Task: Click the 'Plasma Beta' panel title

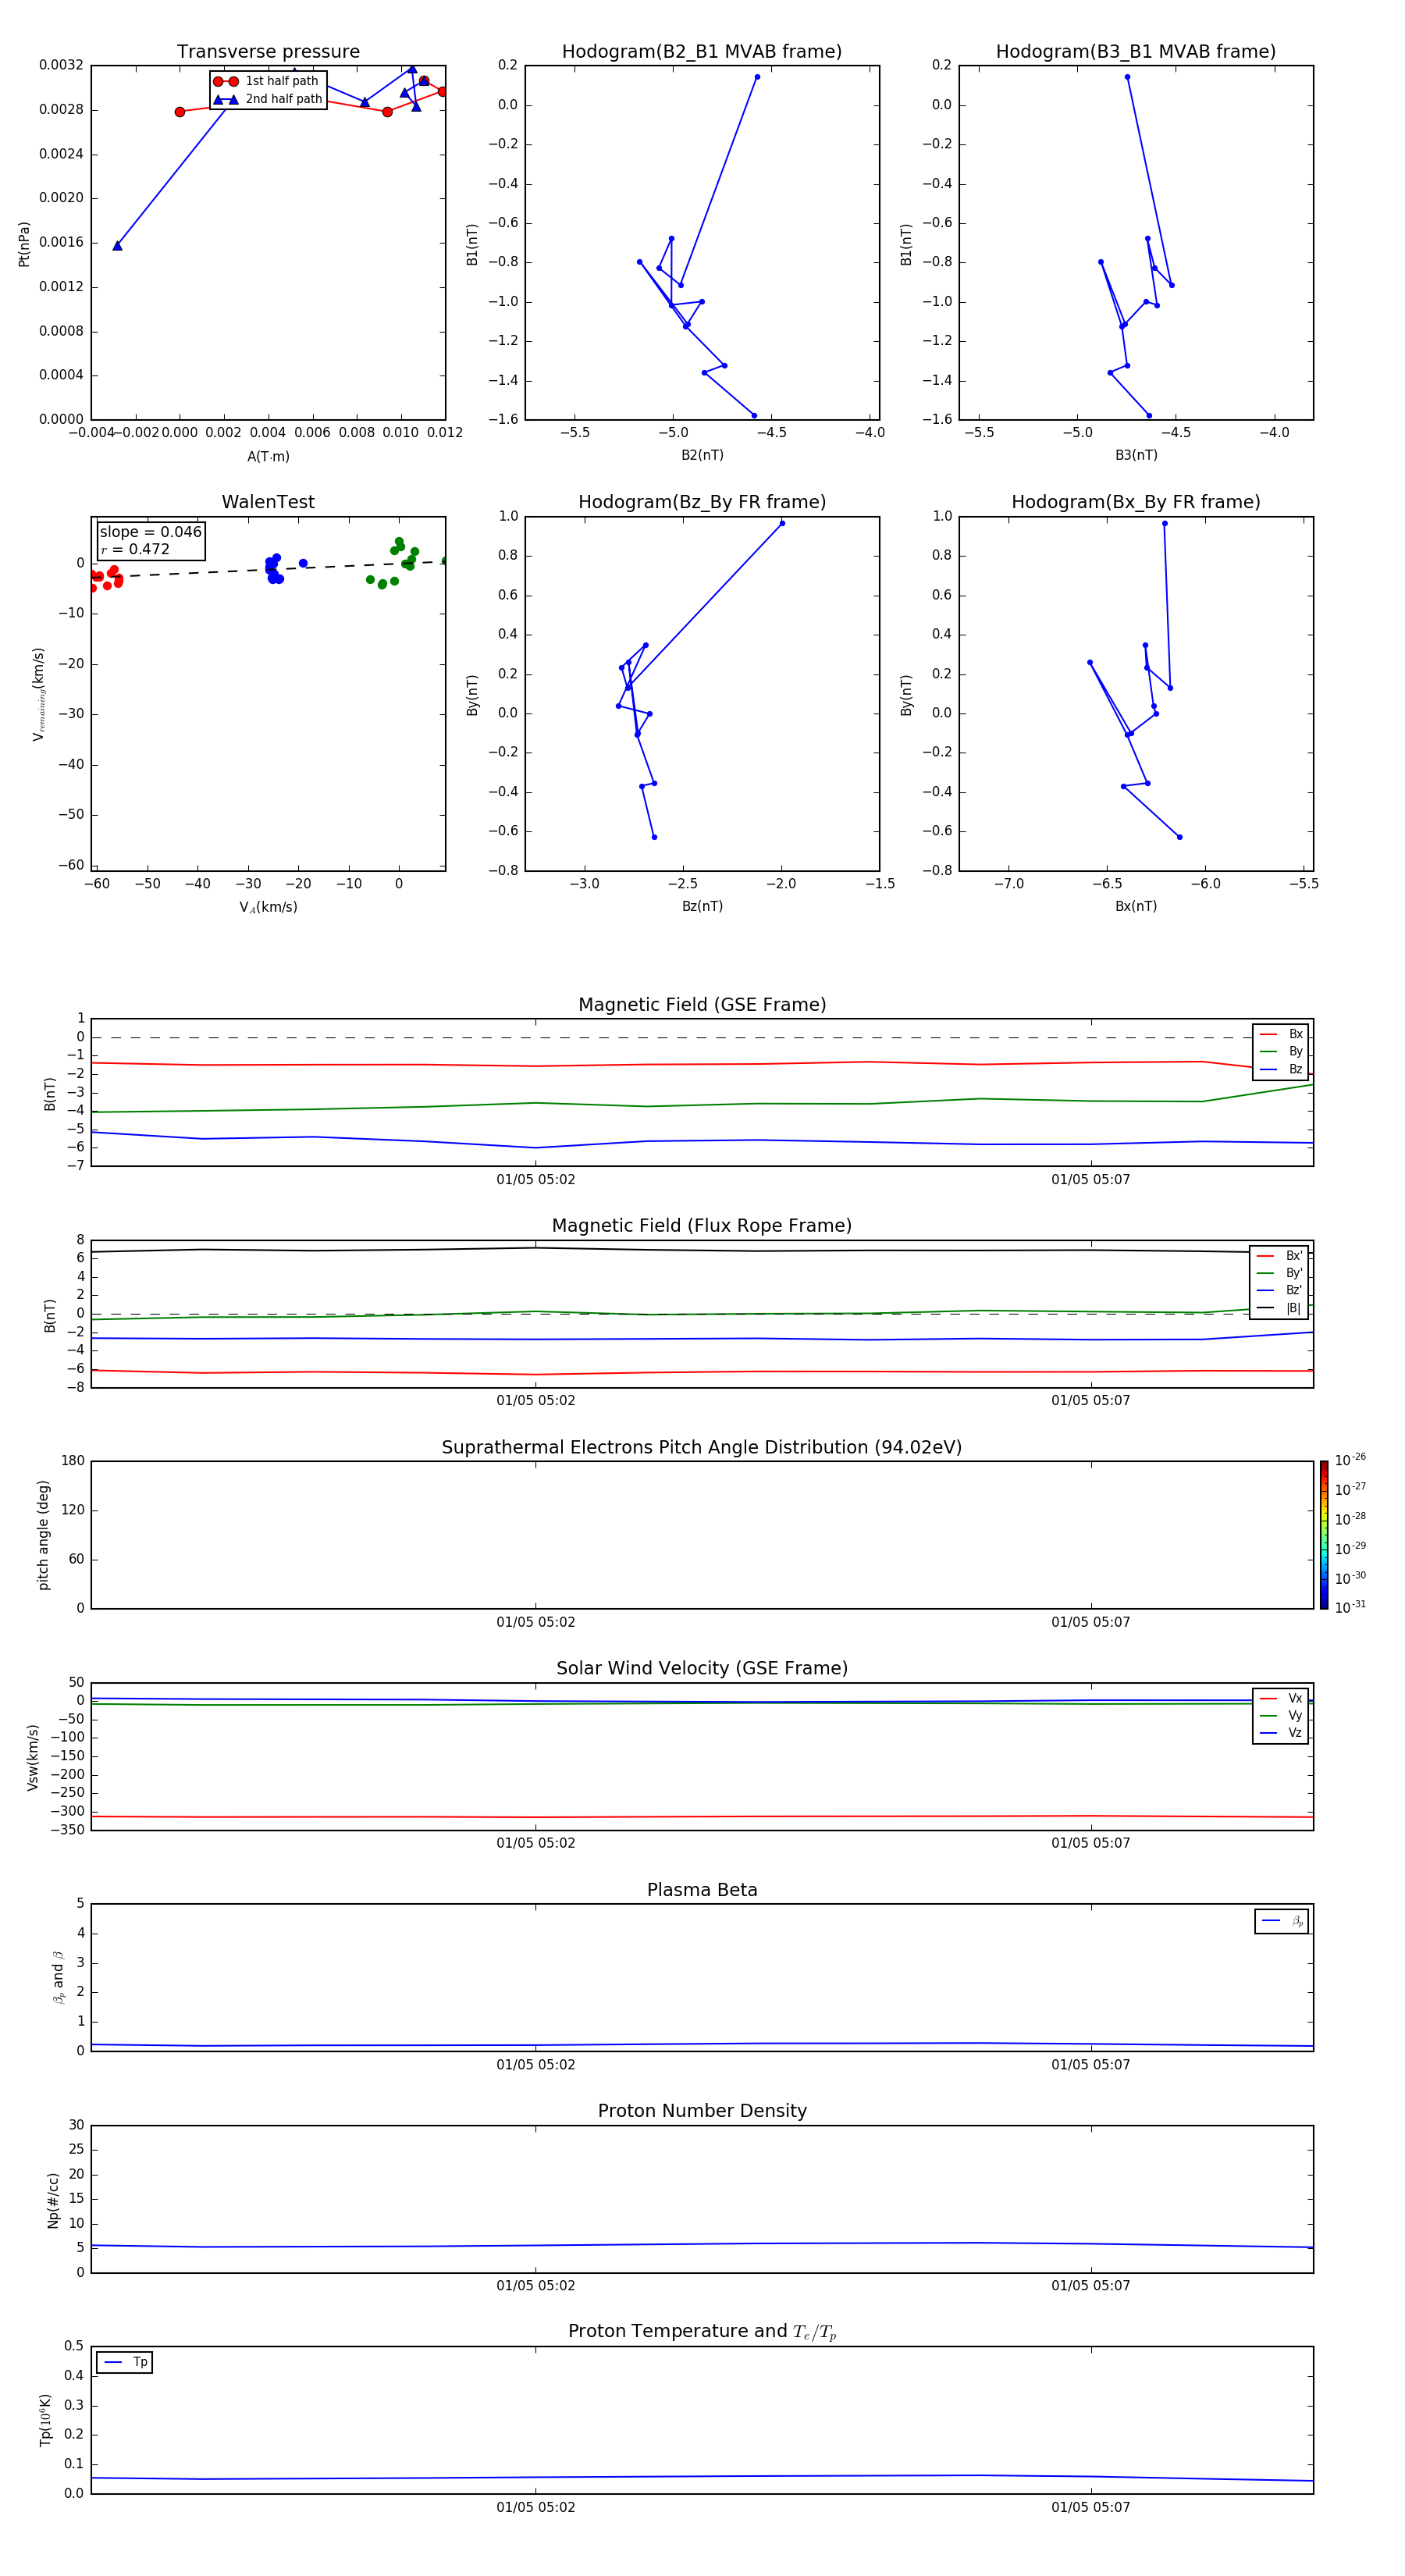Action: click(x=702, y=1890)
